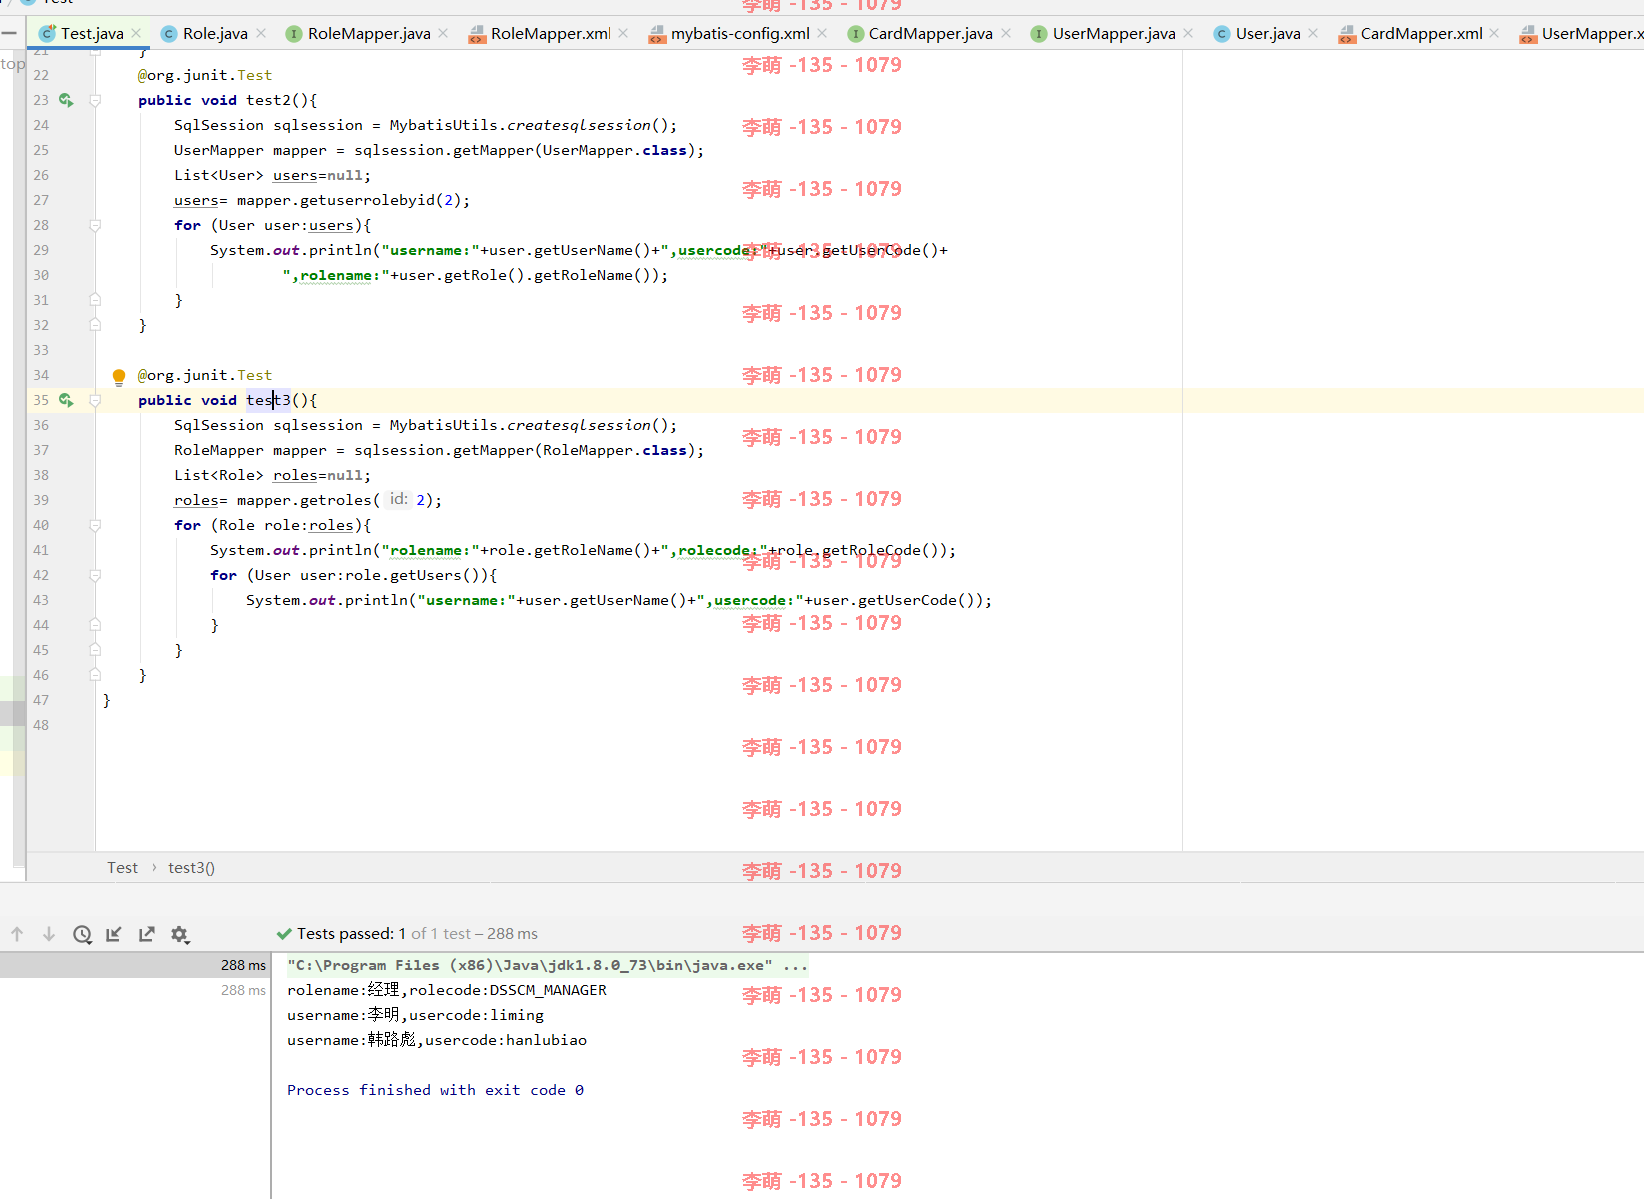
Task: Open test runner settings gear
Action: (180, 934)
